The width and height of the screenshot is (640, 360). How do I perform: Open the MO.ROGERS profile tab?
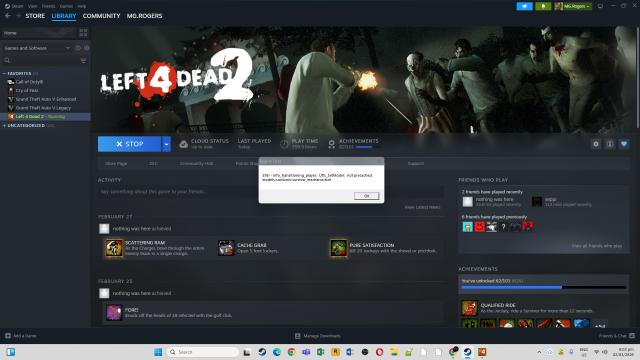144,16
